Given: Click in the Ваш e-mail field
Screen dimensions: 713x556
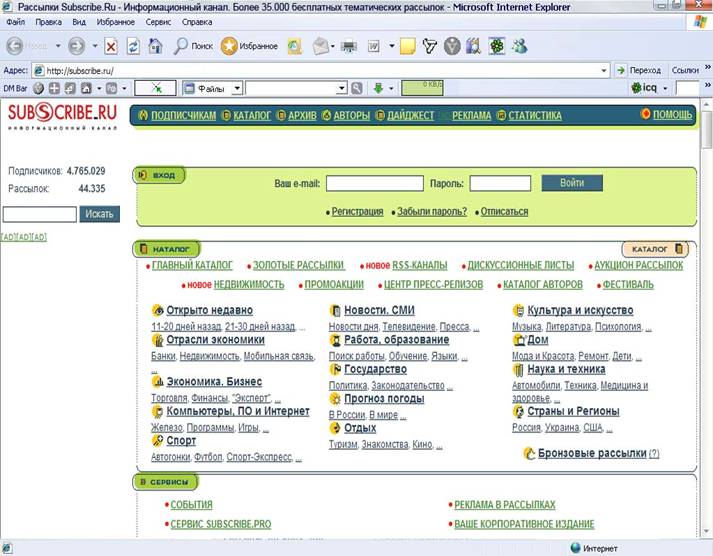Looking at the screenshot, I should (375, 184).
